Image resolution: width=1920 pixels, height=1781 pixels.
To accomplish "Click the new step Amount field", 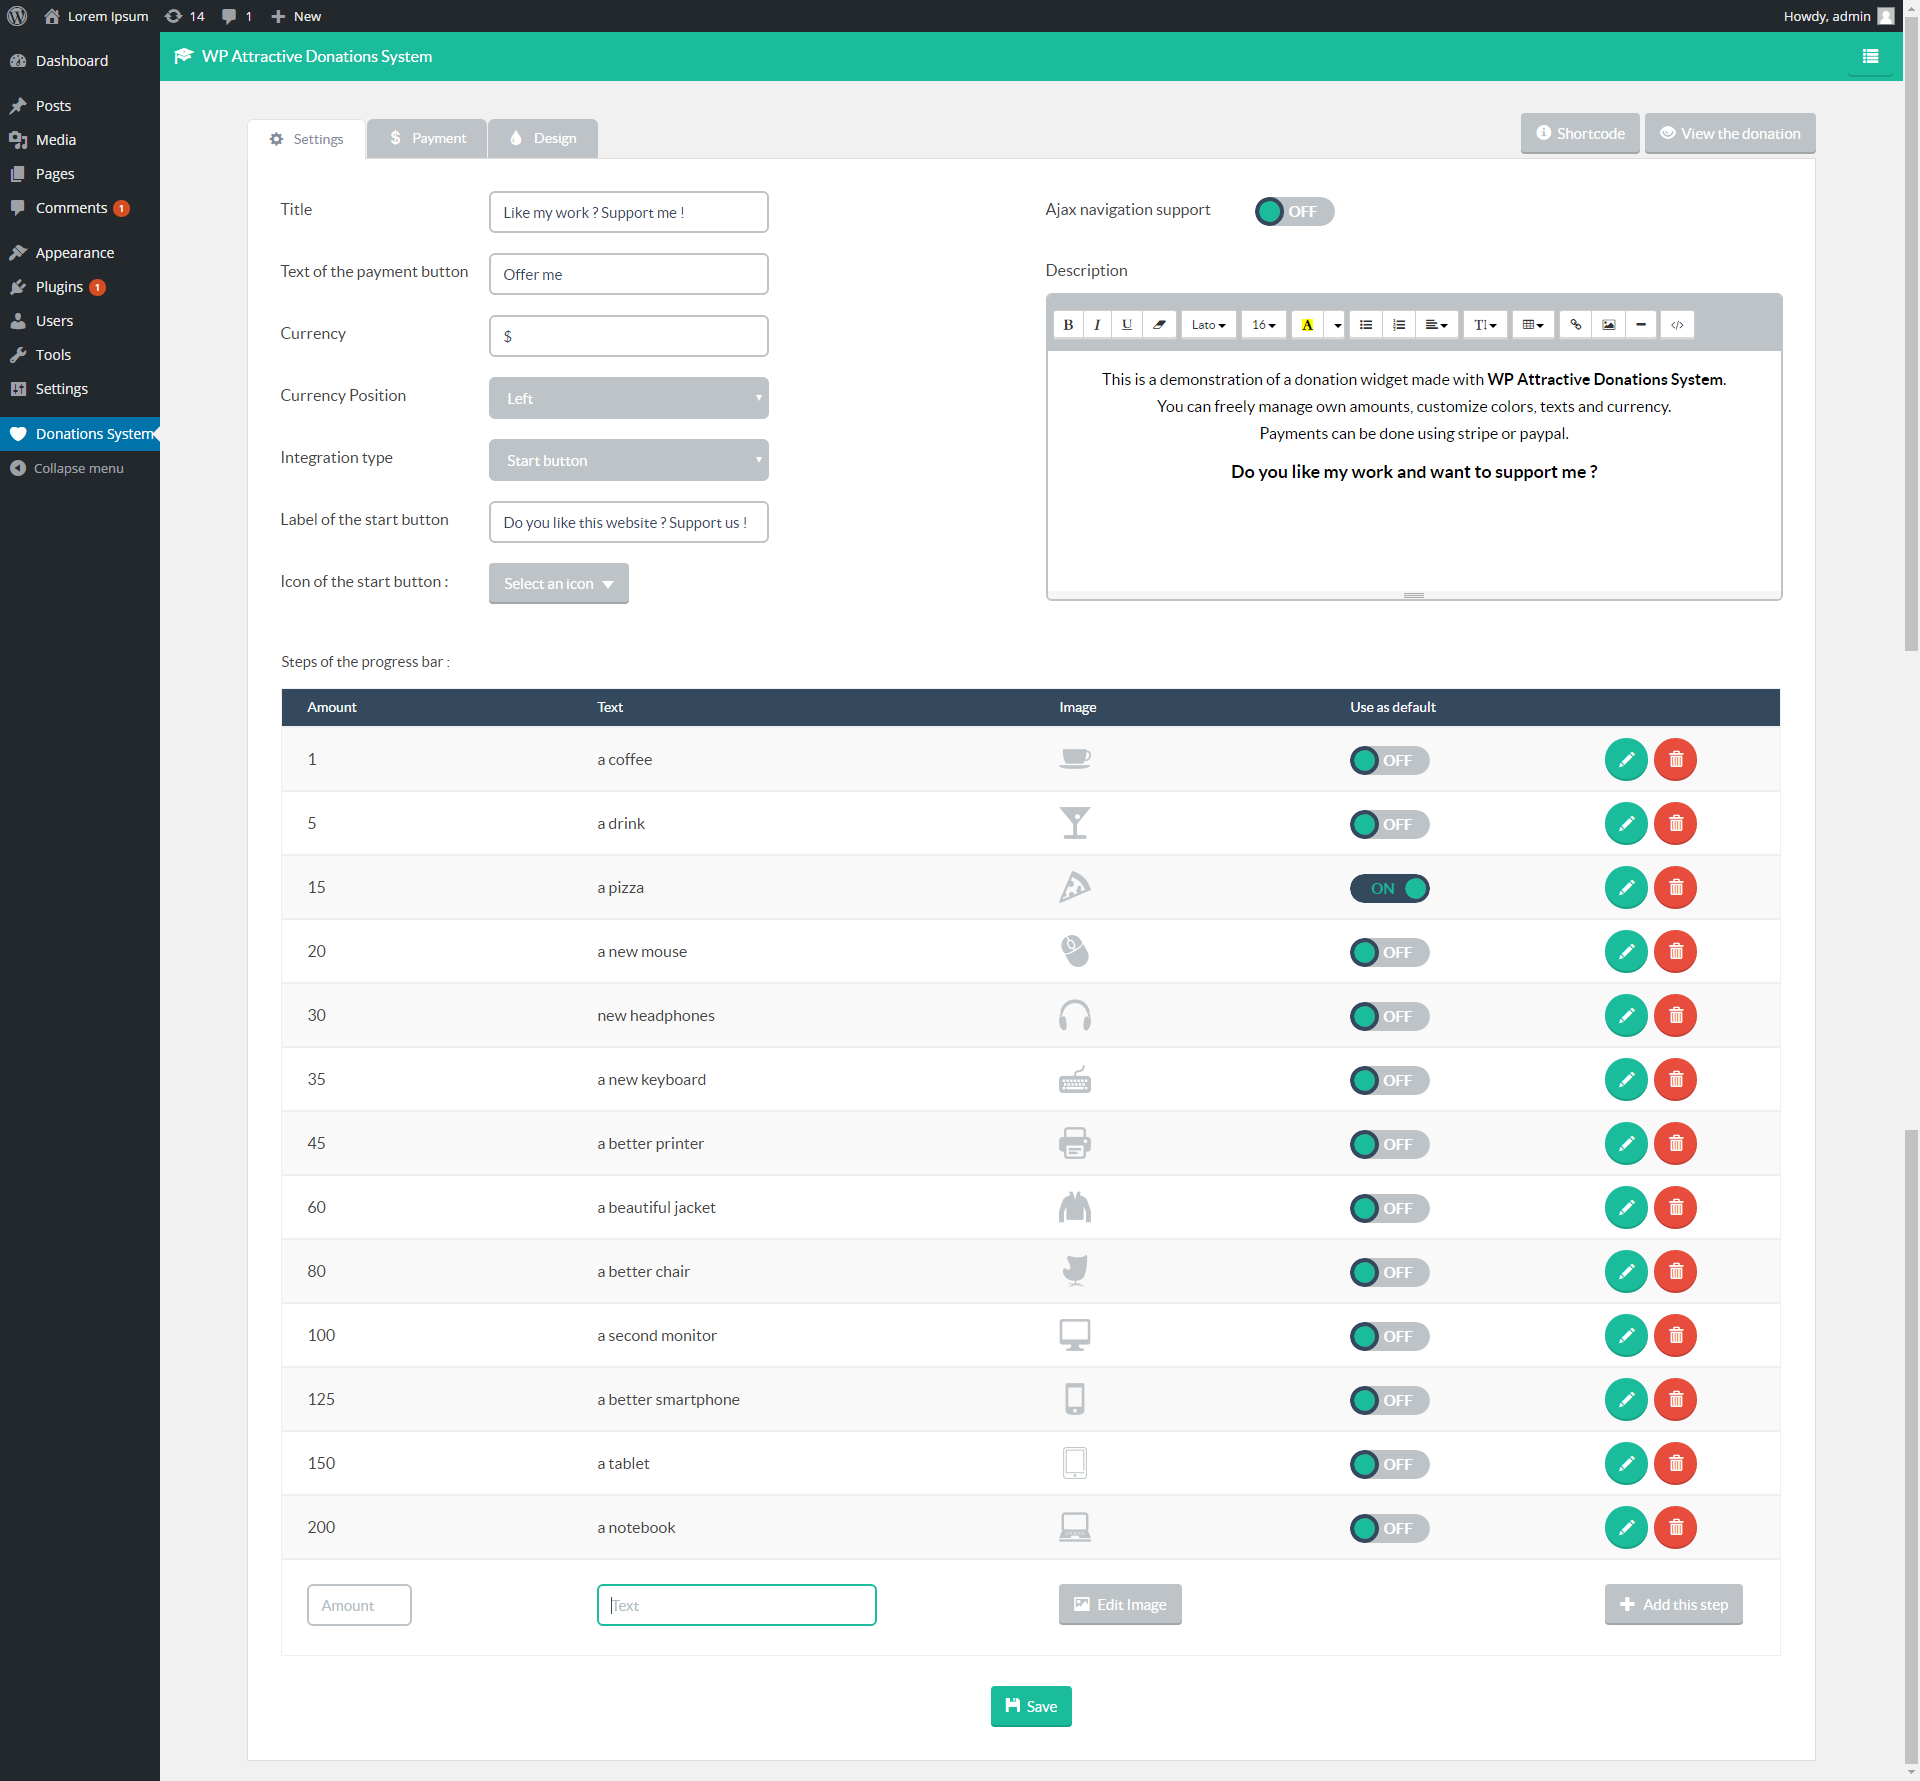I will [359, 1606].
